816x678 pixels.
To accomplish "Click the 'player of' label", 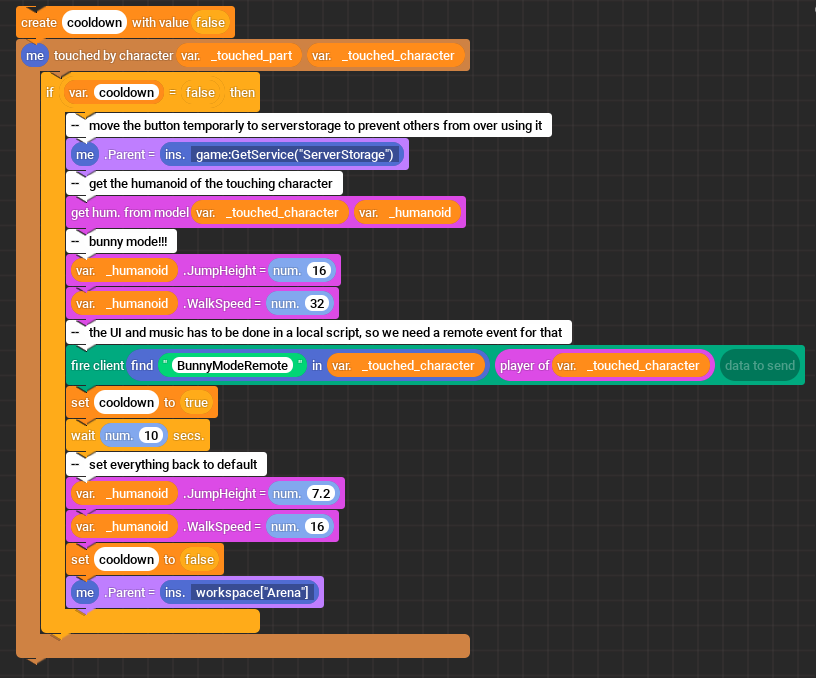I will click(x=524, y=365).
